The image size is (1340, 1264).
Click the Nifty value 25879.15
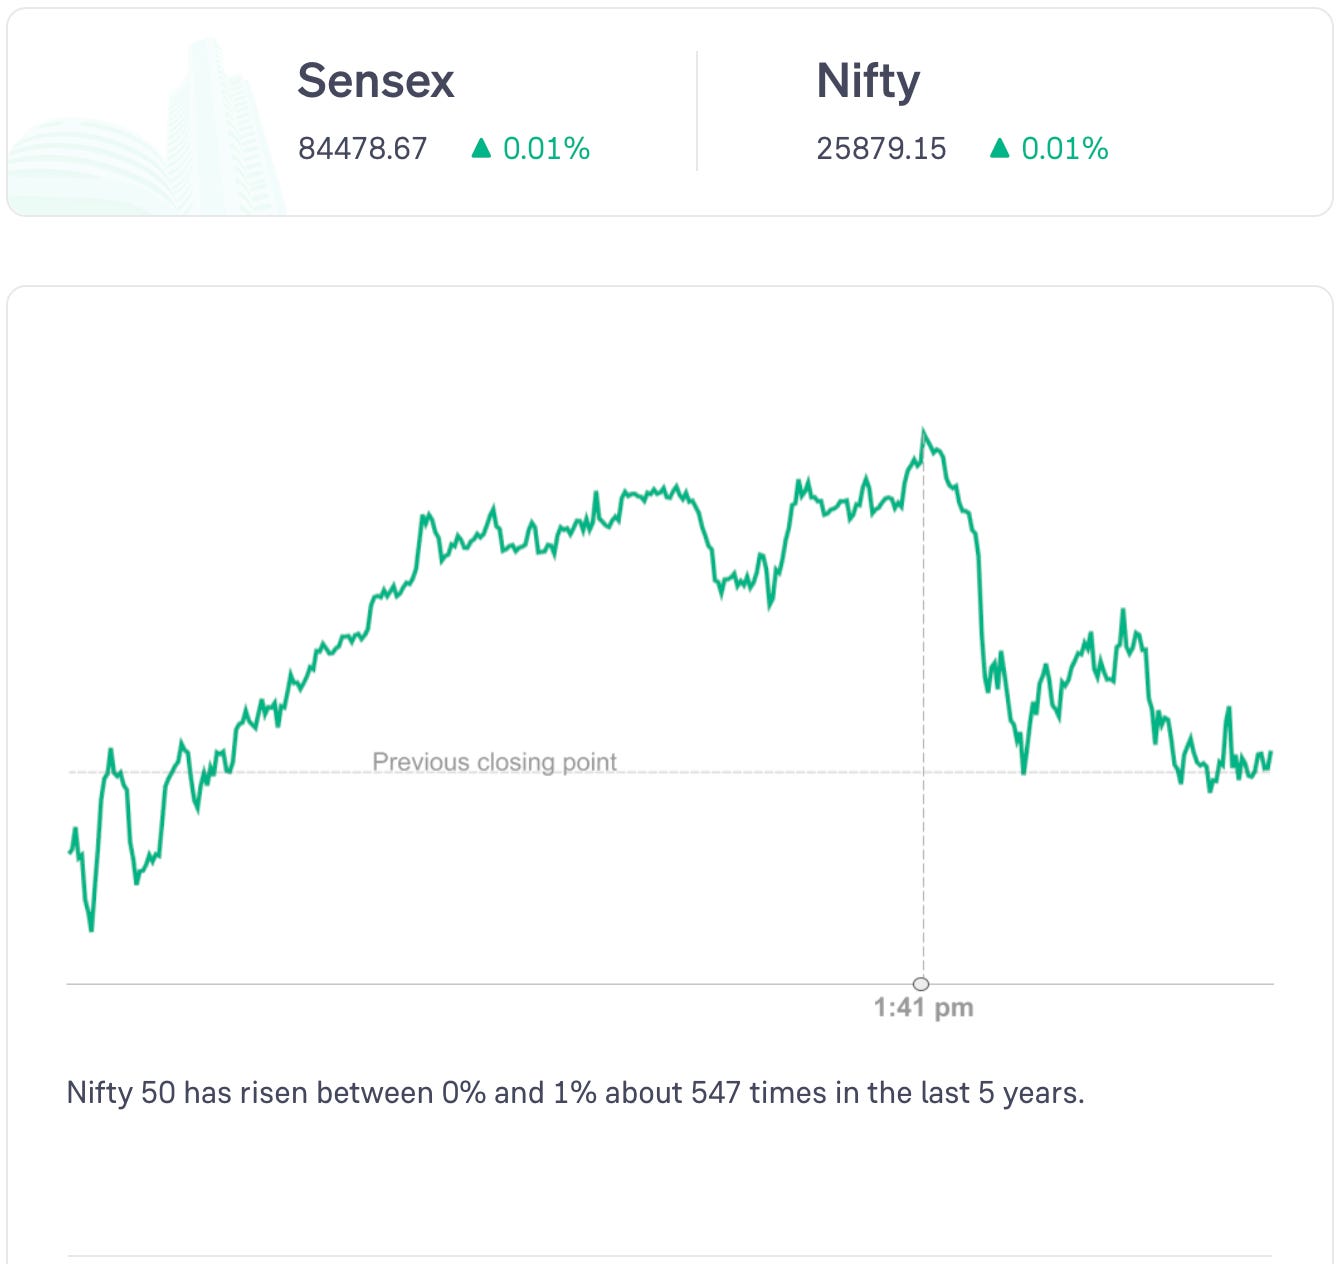(881, 149)
